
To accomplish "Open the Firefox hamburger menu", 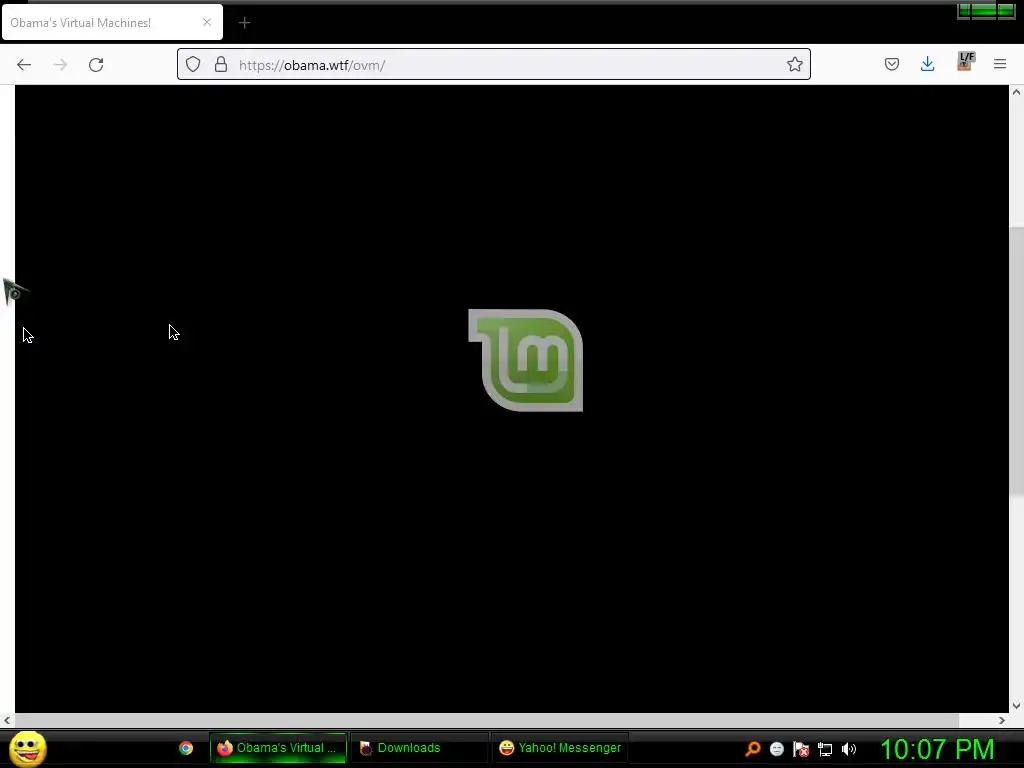I will [x=1000, y=64].
